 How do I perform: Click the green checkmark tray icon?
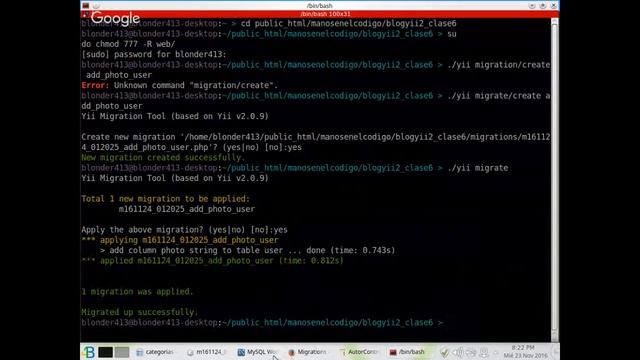coord(444,352)
